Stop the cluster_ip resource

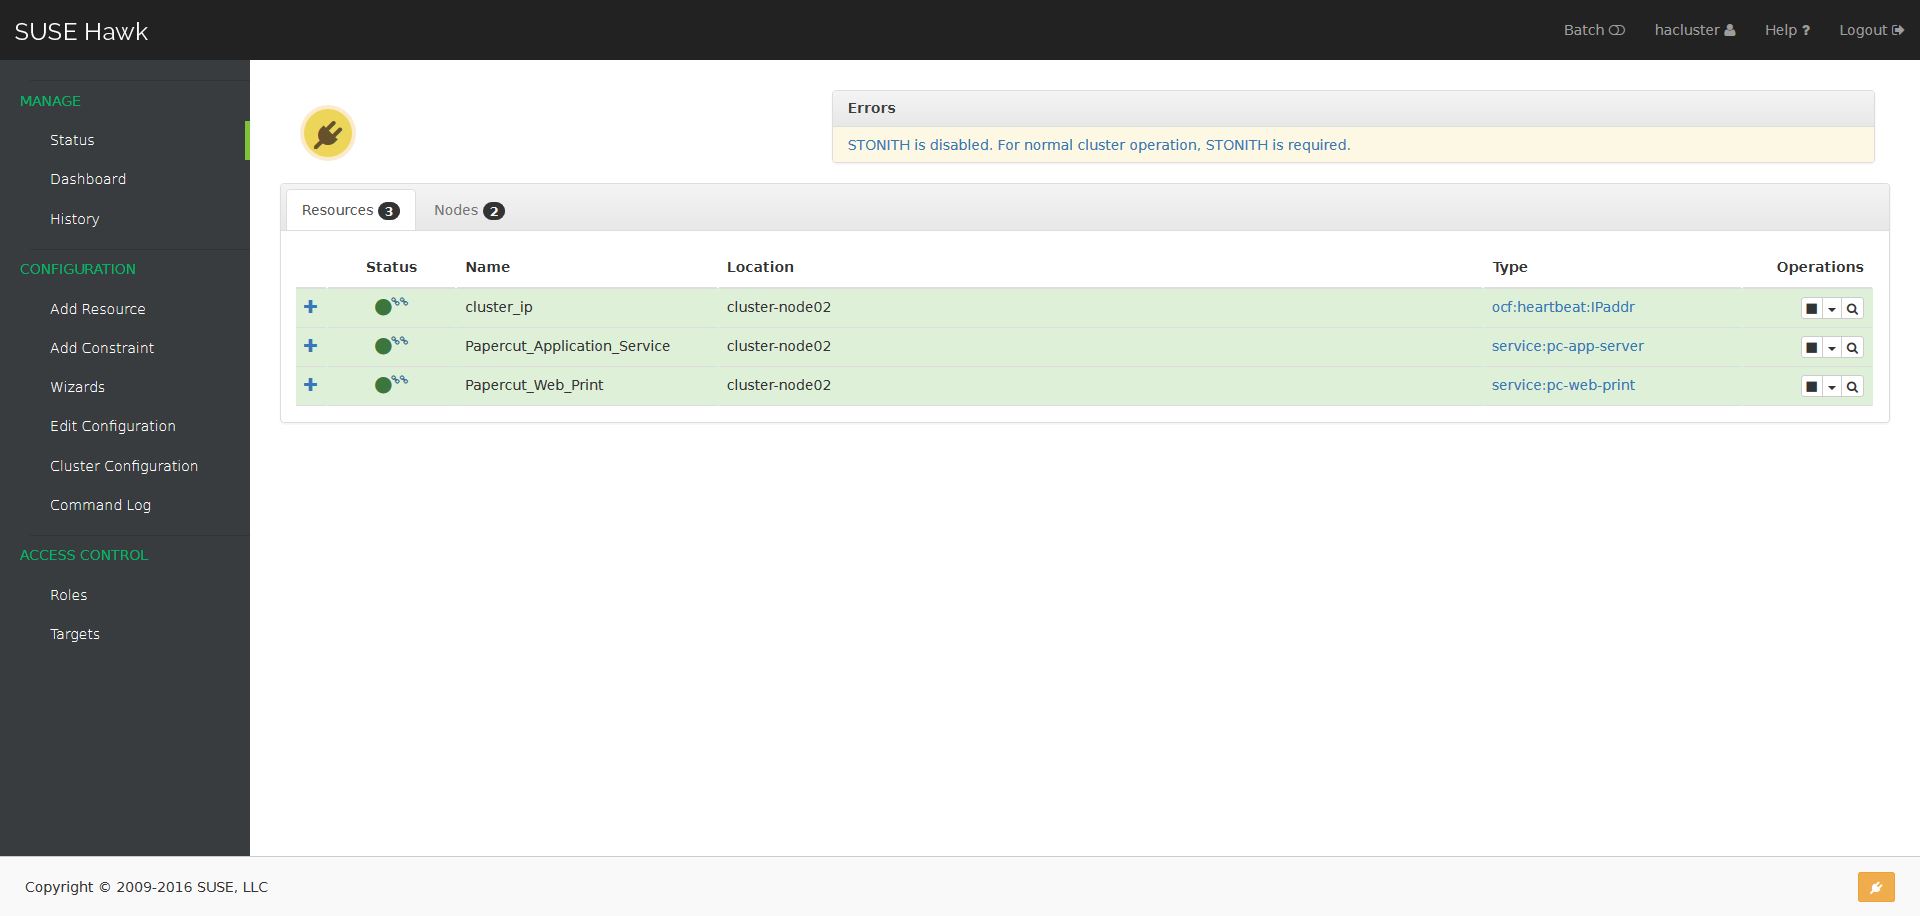coord(1811,309)
